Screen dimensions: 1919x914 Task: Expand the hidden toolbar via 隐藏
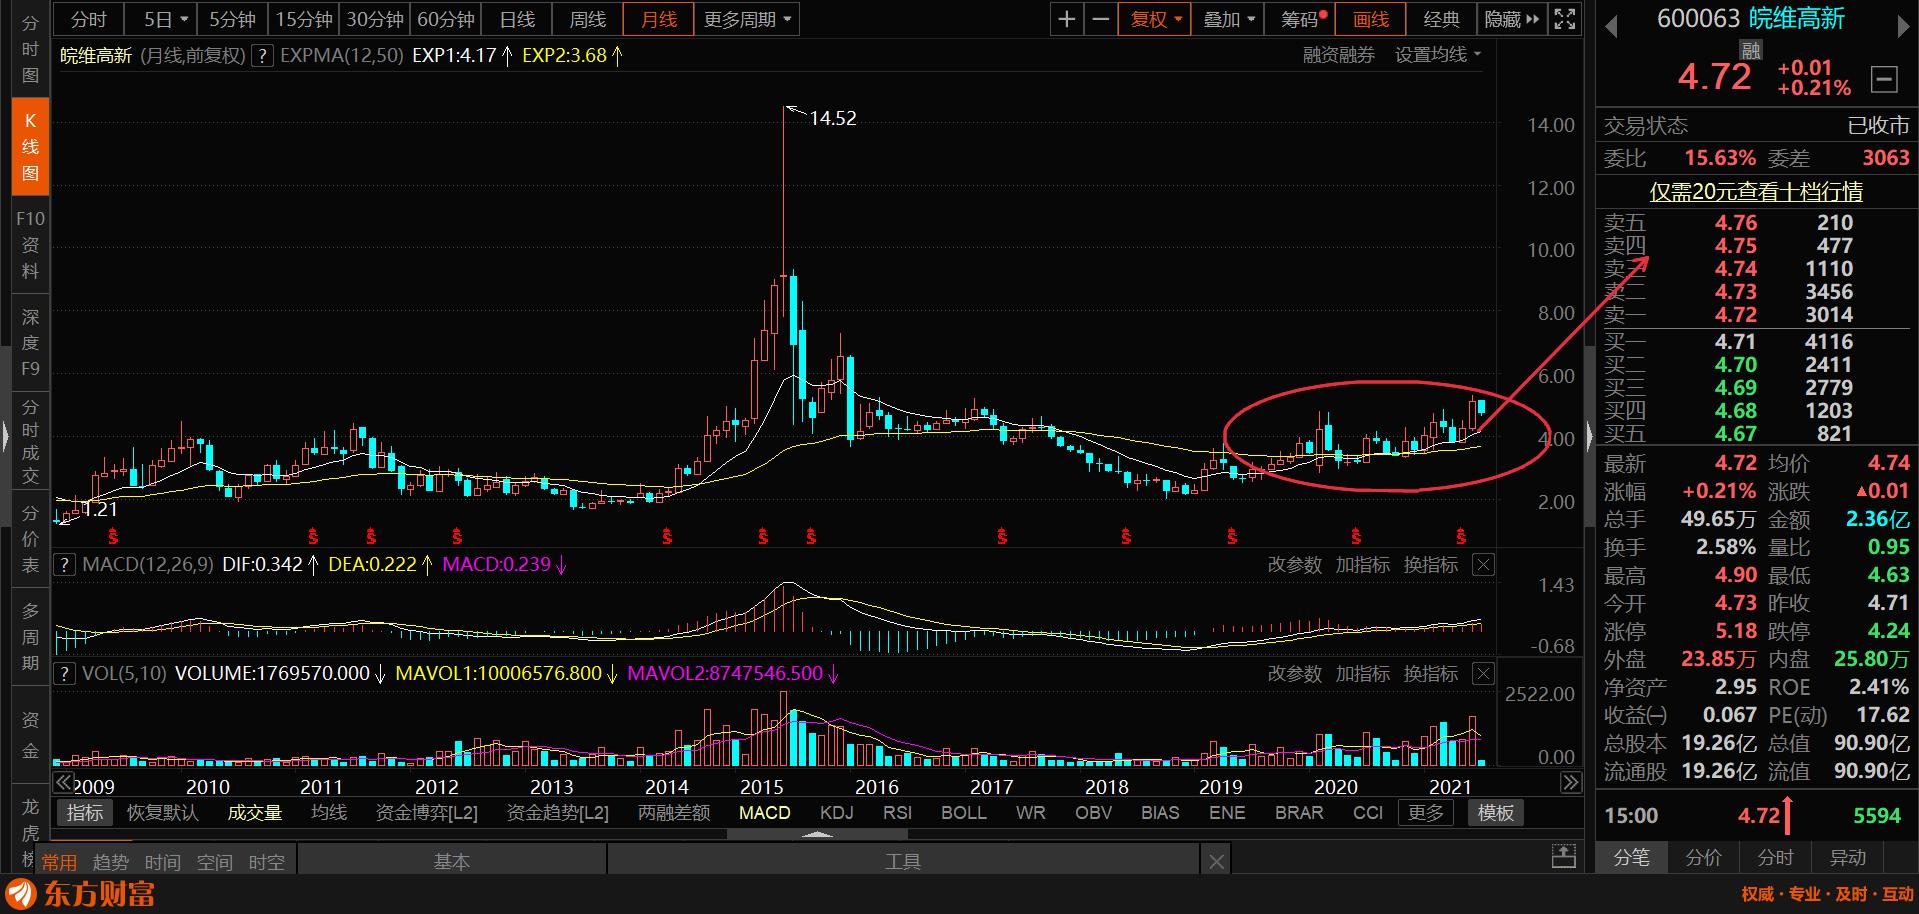[1511, 19]
